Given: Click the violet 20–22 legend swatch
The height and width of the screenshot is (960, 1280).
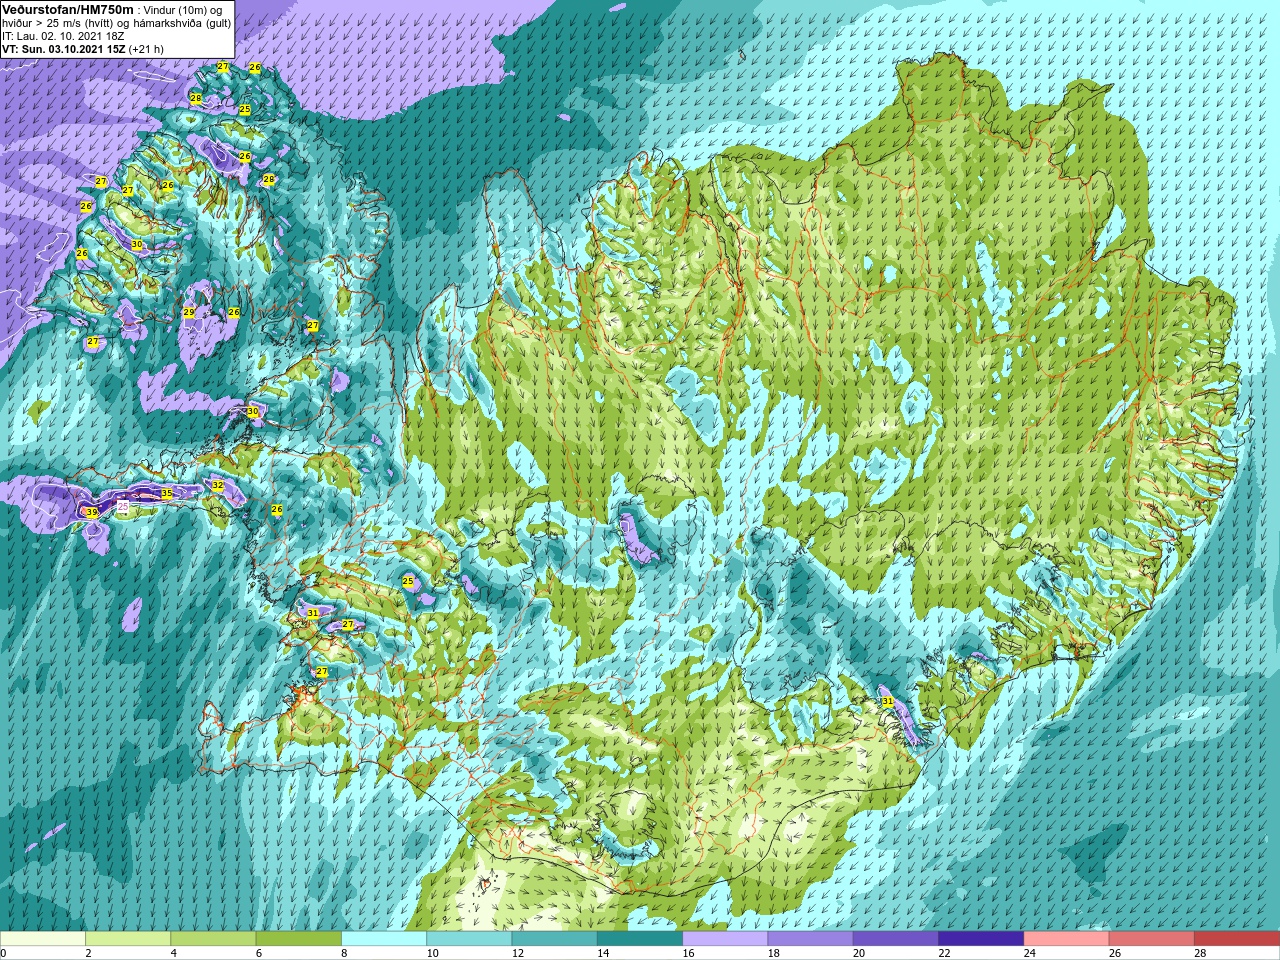Looking at the screenshot, I should (x=896, y=939).
